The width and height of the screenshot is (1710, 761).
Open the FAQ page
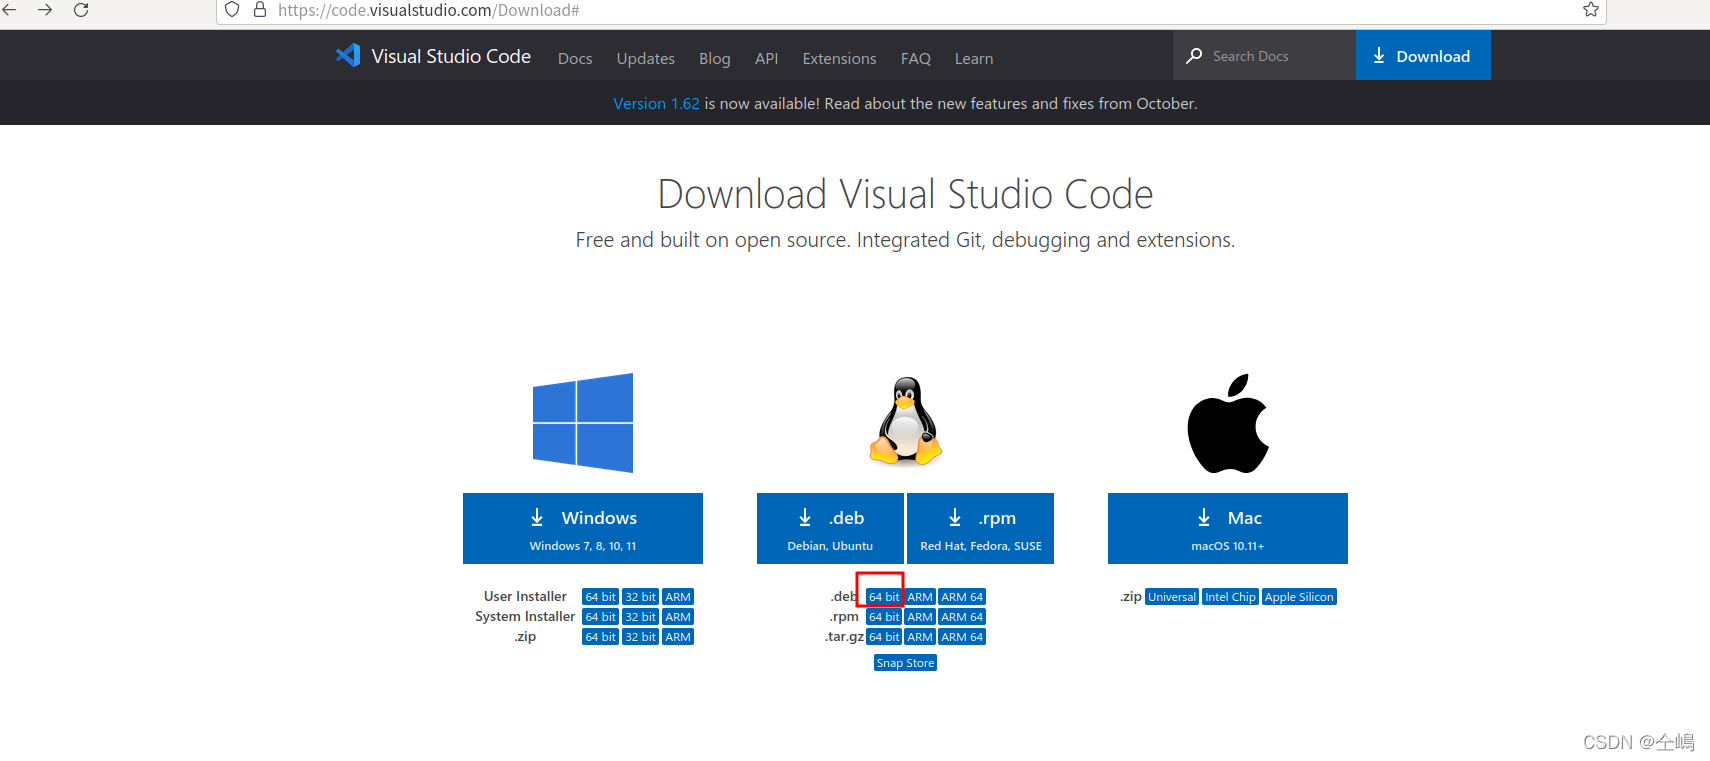coord(916,59)
